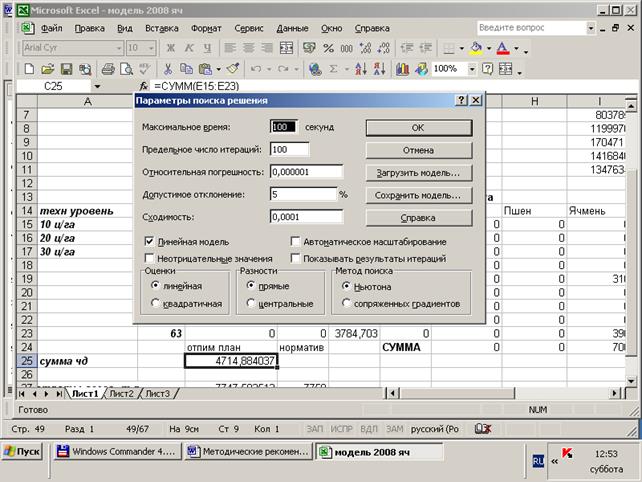Viewport: 642px width, 482px height.
Task: Switch to the Лист2 sheet tab
Action: (x=121, y=393)
